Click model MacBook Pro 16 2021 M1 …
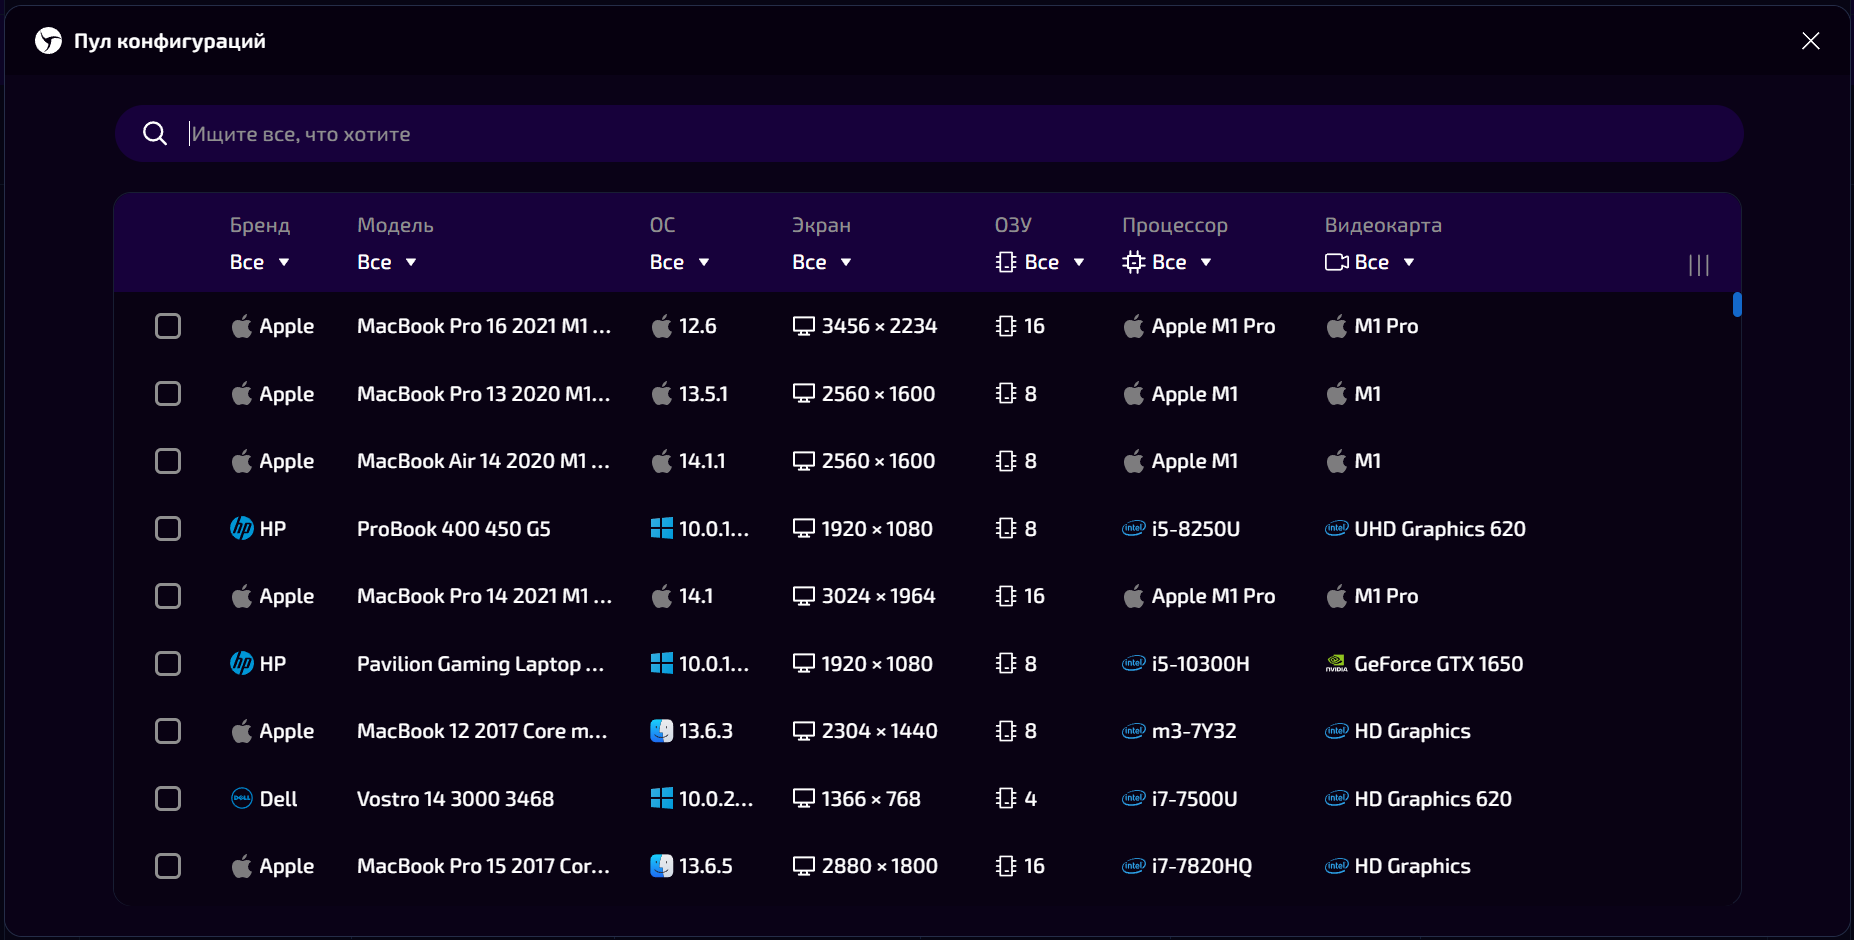The width and height of the screenshot is (1854, 940). click(x=484, y=326)
